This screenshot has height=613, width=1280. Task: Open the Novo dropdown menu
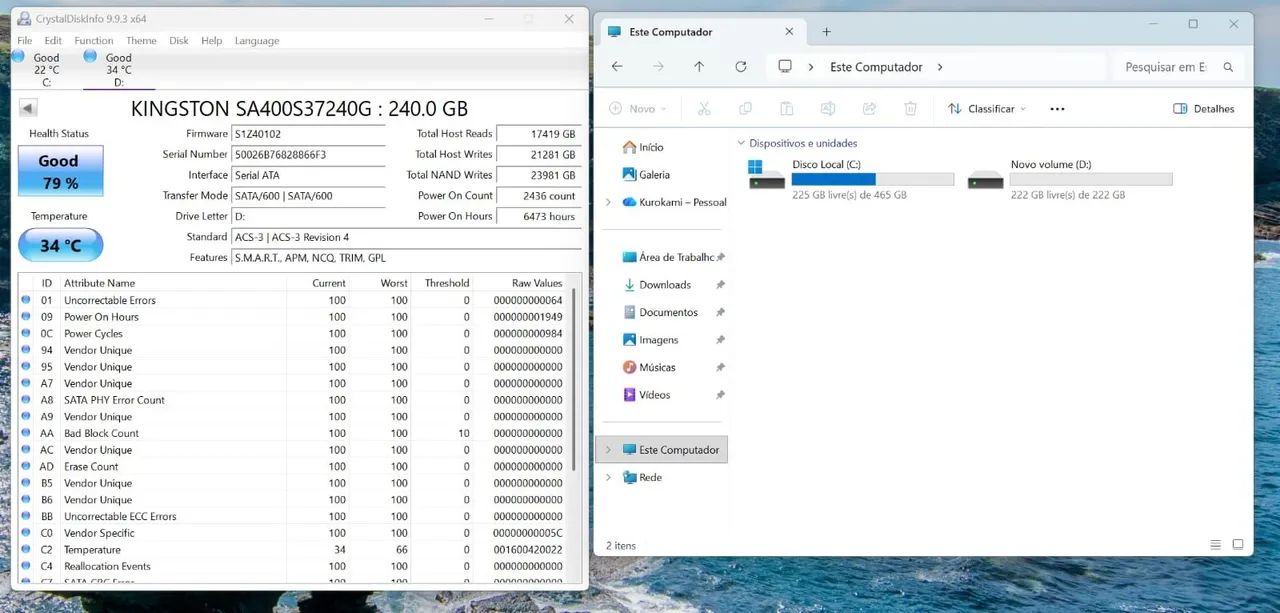coord(637,108)
